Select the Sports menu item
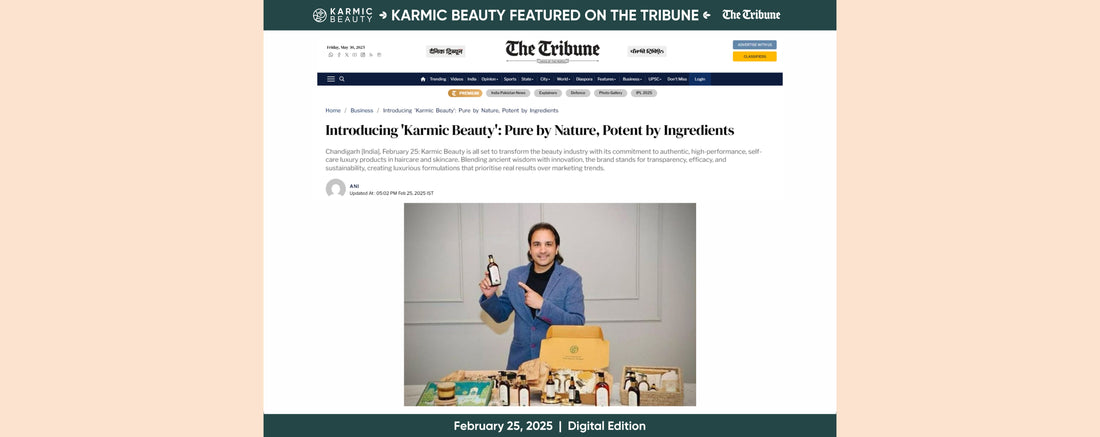Image resolution: width=1100 pixels, height=437 pixels. click(510, 79)
